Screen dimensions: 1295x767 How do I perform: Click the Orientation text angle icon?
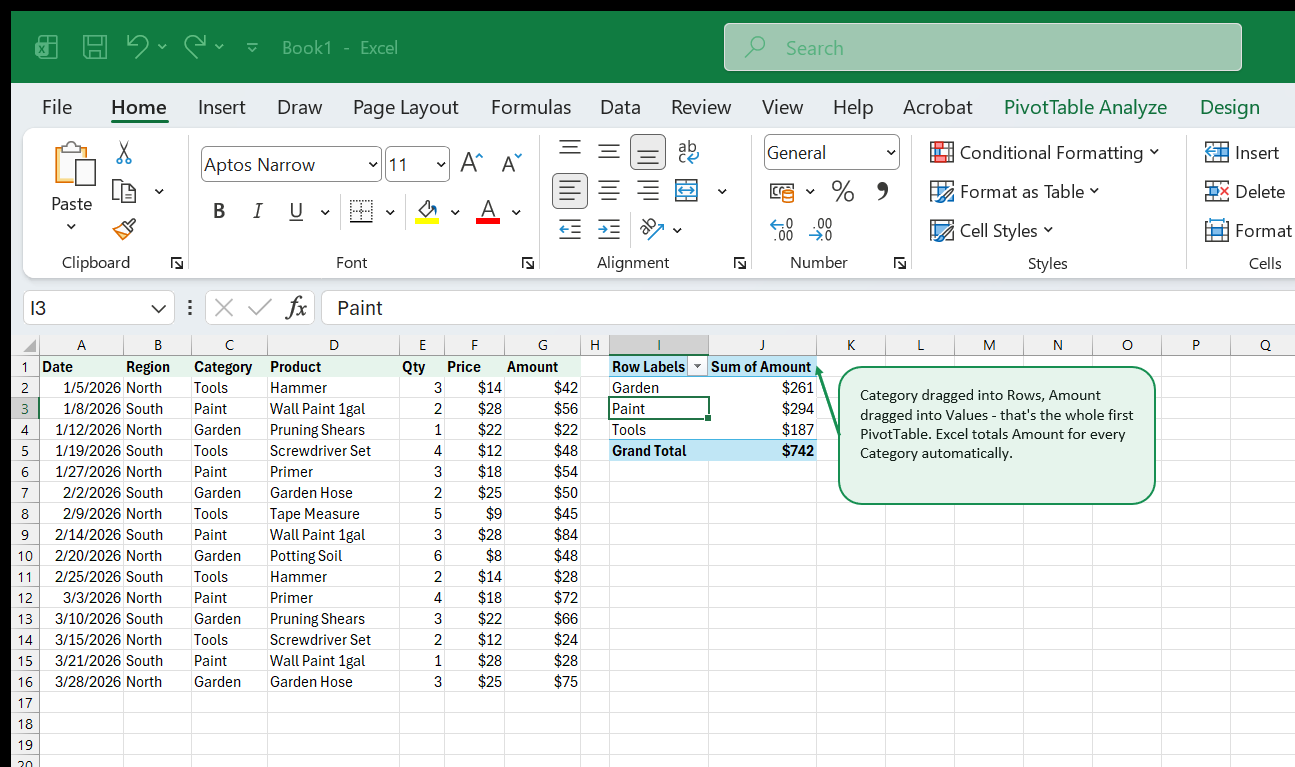click(x=651, y=229)
